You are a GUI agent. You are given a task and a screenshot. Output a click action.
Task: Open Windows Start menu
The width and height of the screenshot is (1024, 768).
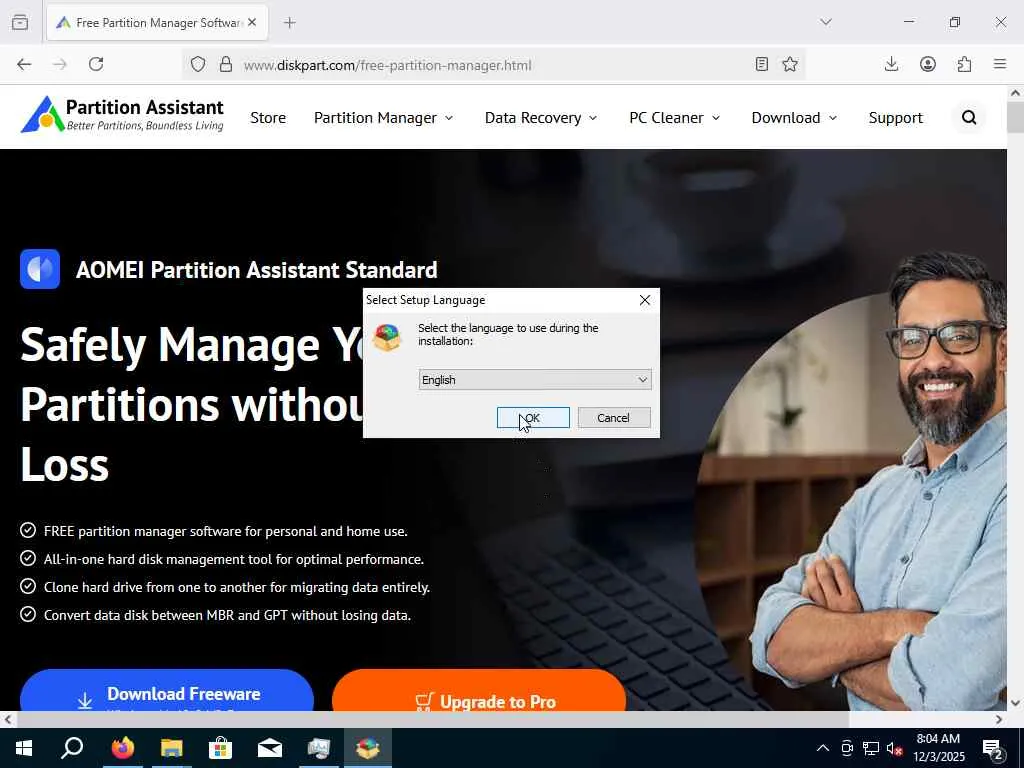coord(24,748)
